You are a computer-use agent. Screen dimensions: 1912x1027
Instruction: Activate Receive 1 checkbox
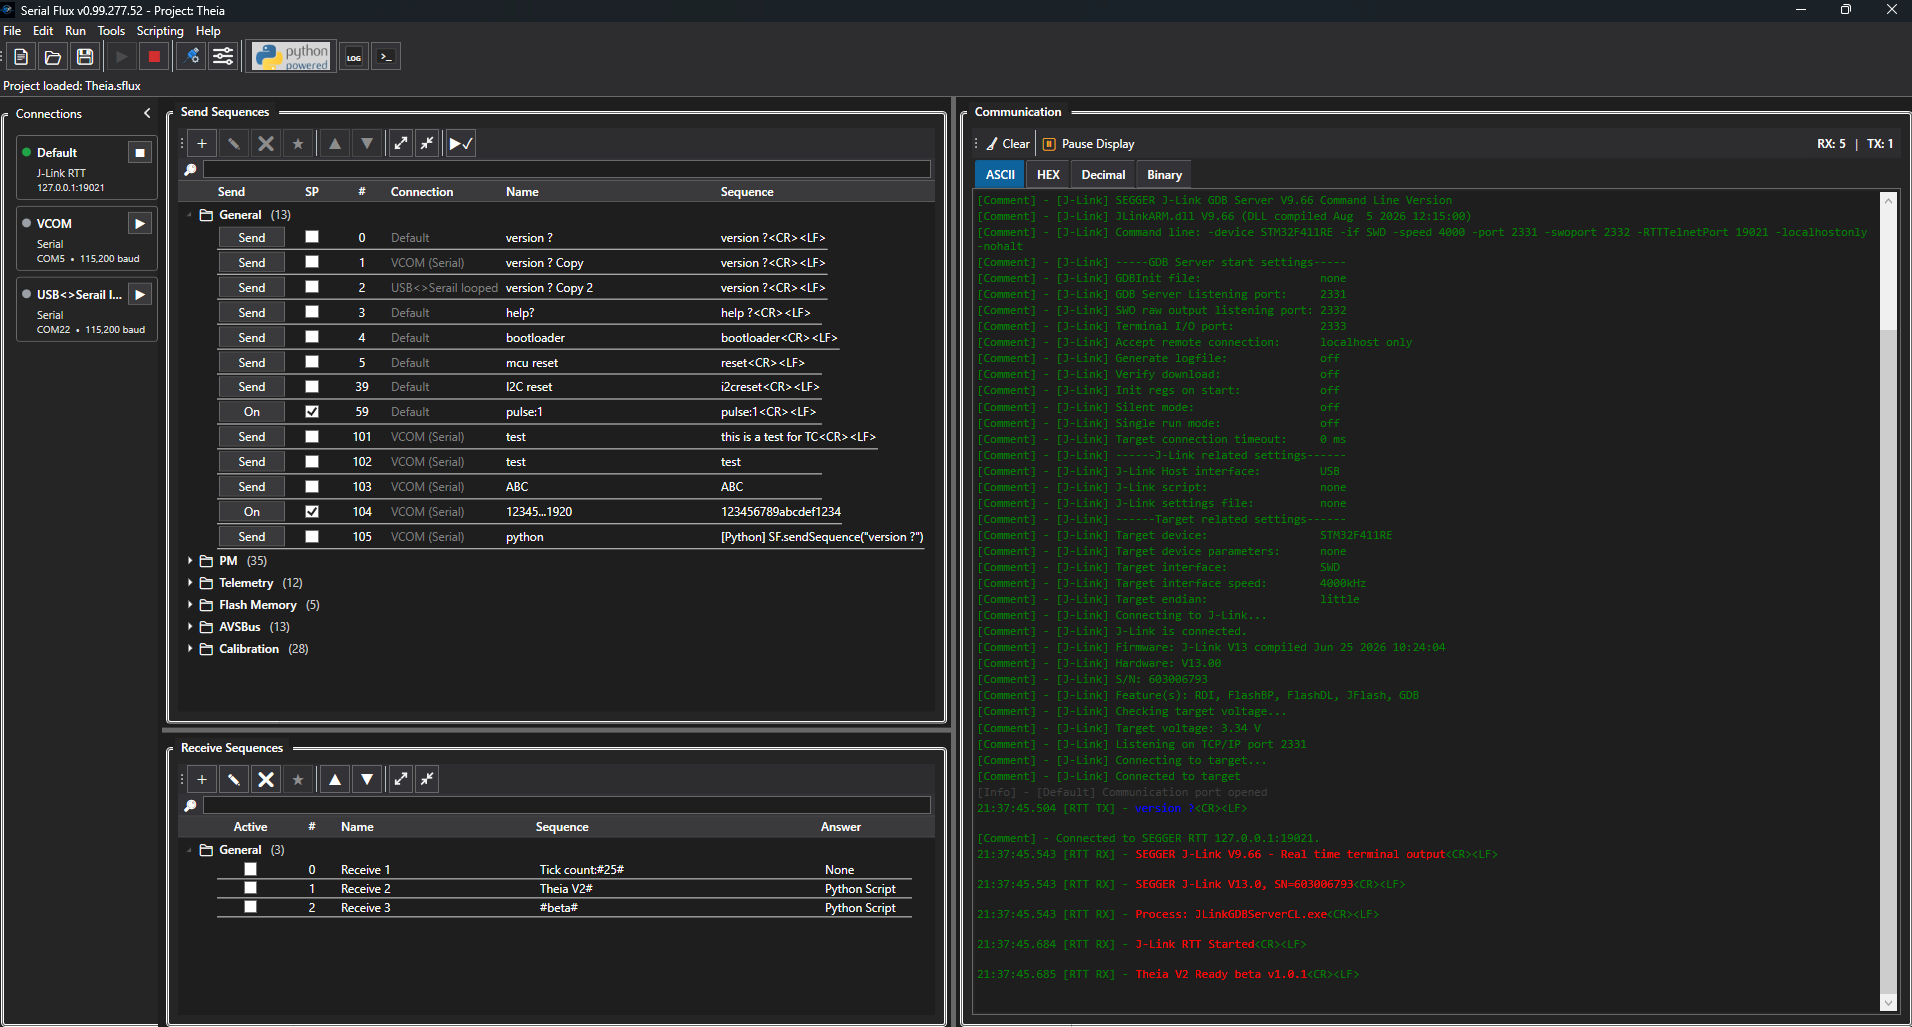[x=250, y=870]
